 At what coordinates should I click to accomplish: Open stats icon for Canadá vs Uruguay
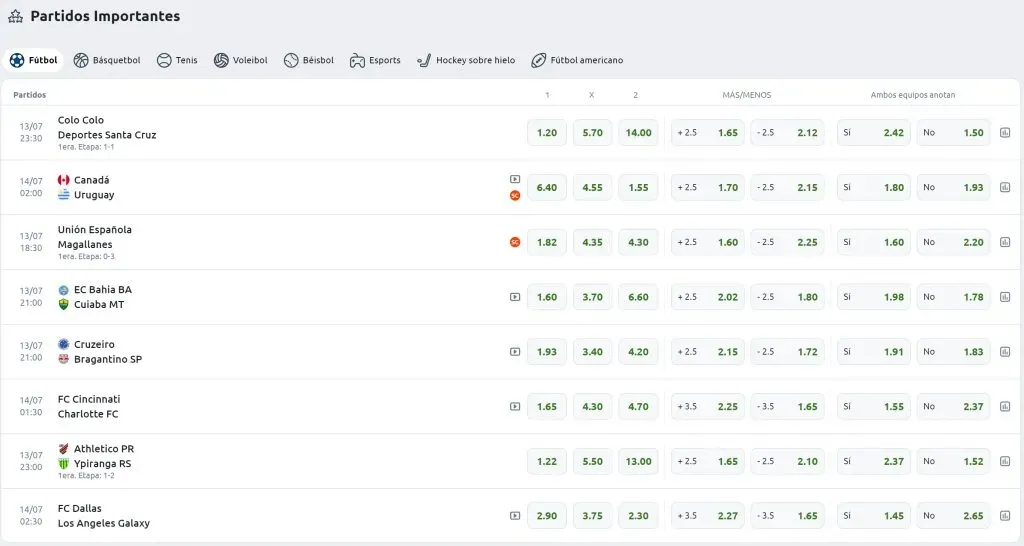click(1005, 187)
